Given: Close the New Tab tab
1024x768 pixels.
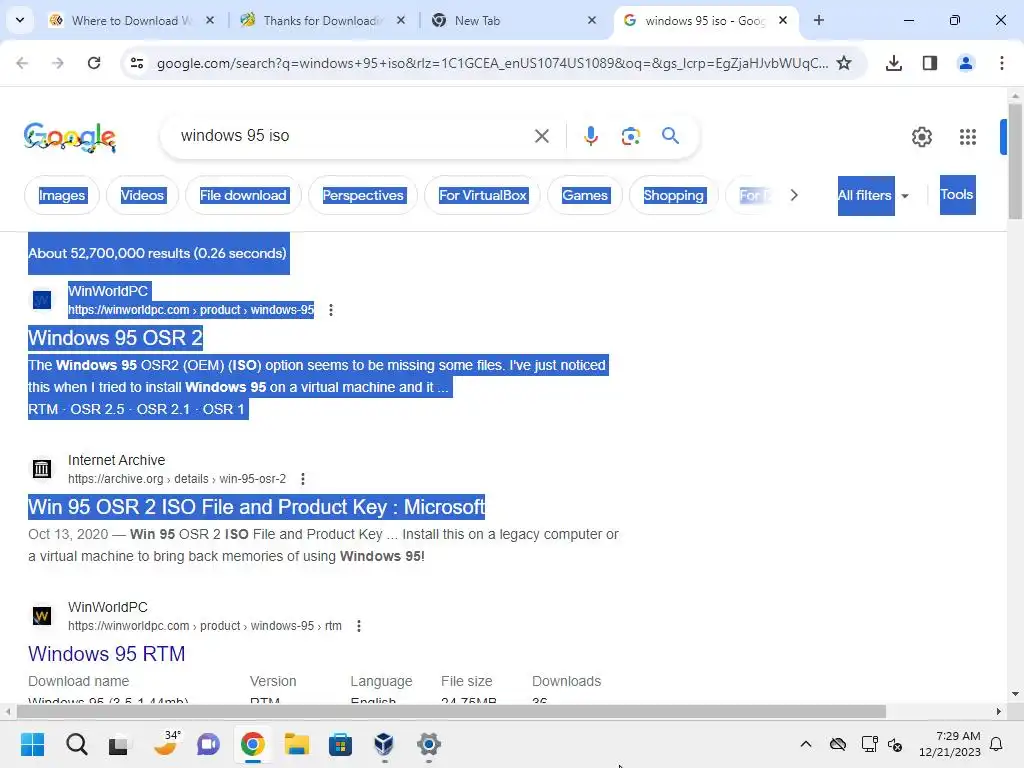Looking at the screenshot, I should tap(592, 20).
